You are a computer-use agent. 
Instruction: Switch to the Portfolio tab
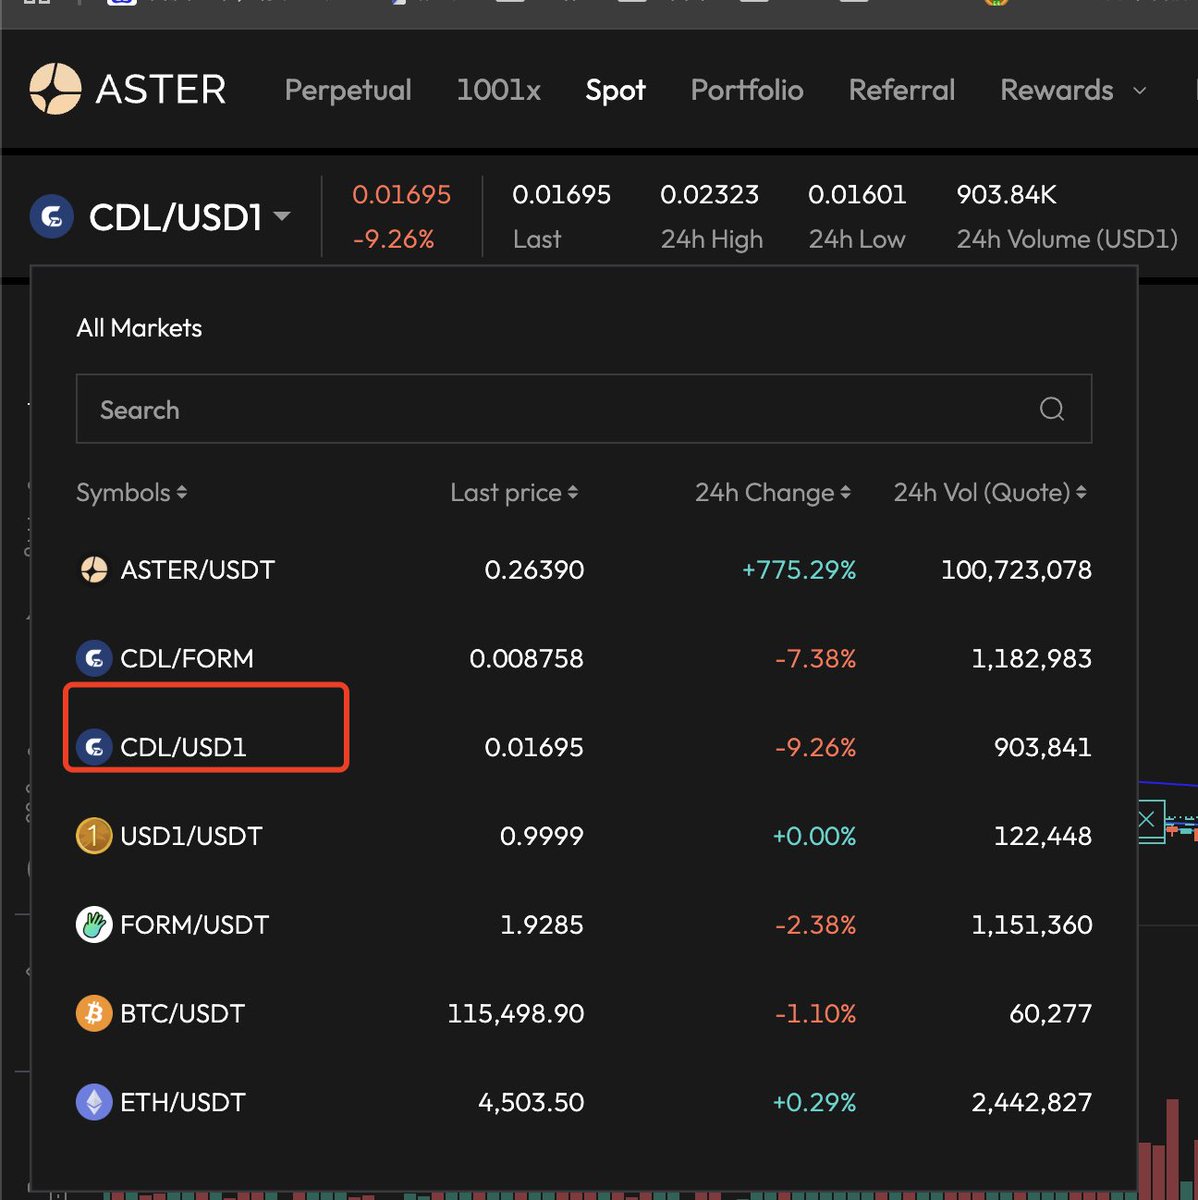coord(747,90)
